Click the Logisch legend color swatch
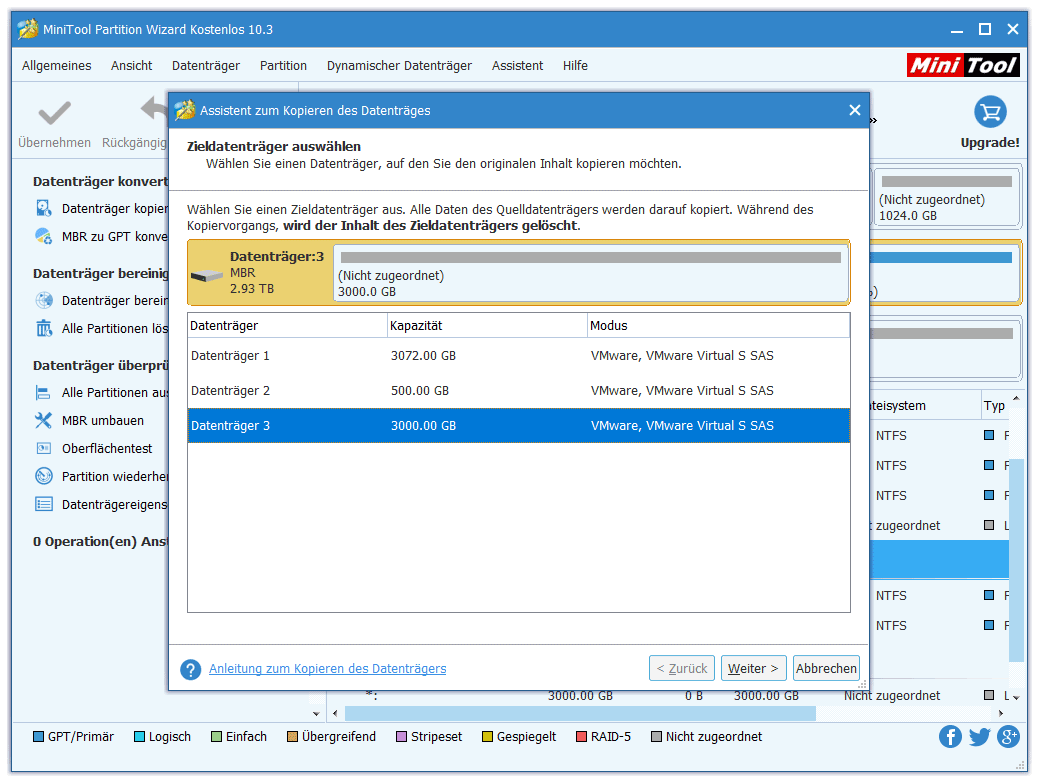1038x778 pixels. click(x=139, y=737)
